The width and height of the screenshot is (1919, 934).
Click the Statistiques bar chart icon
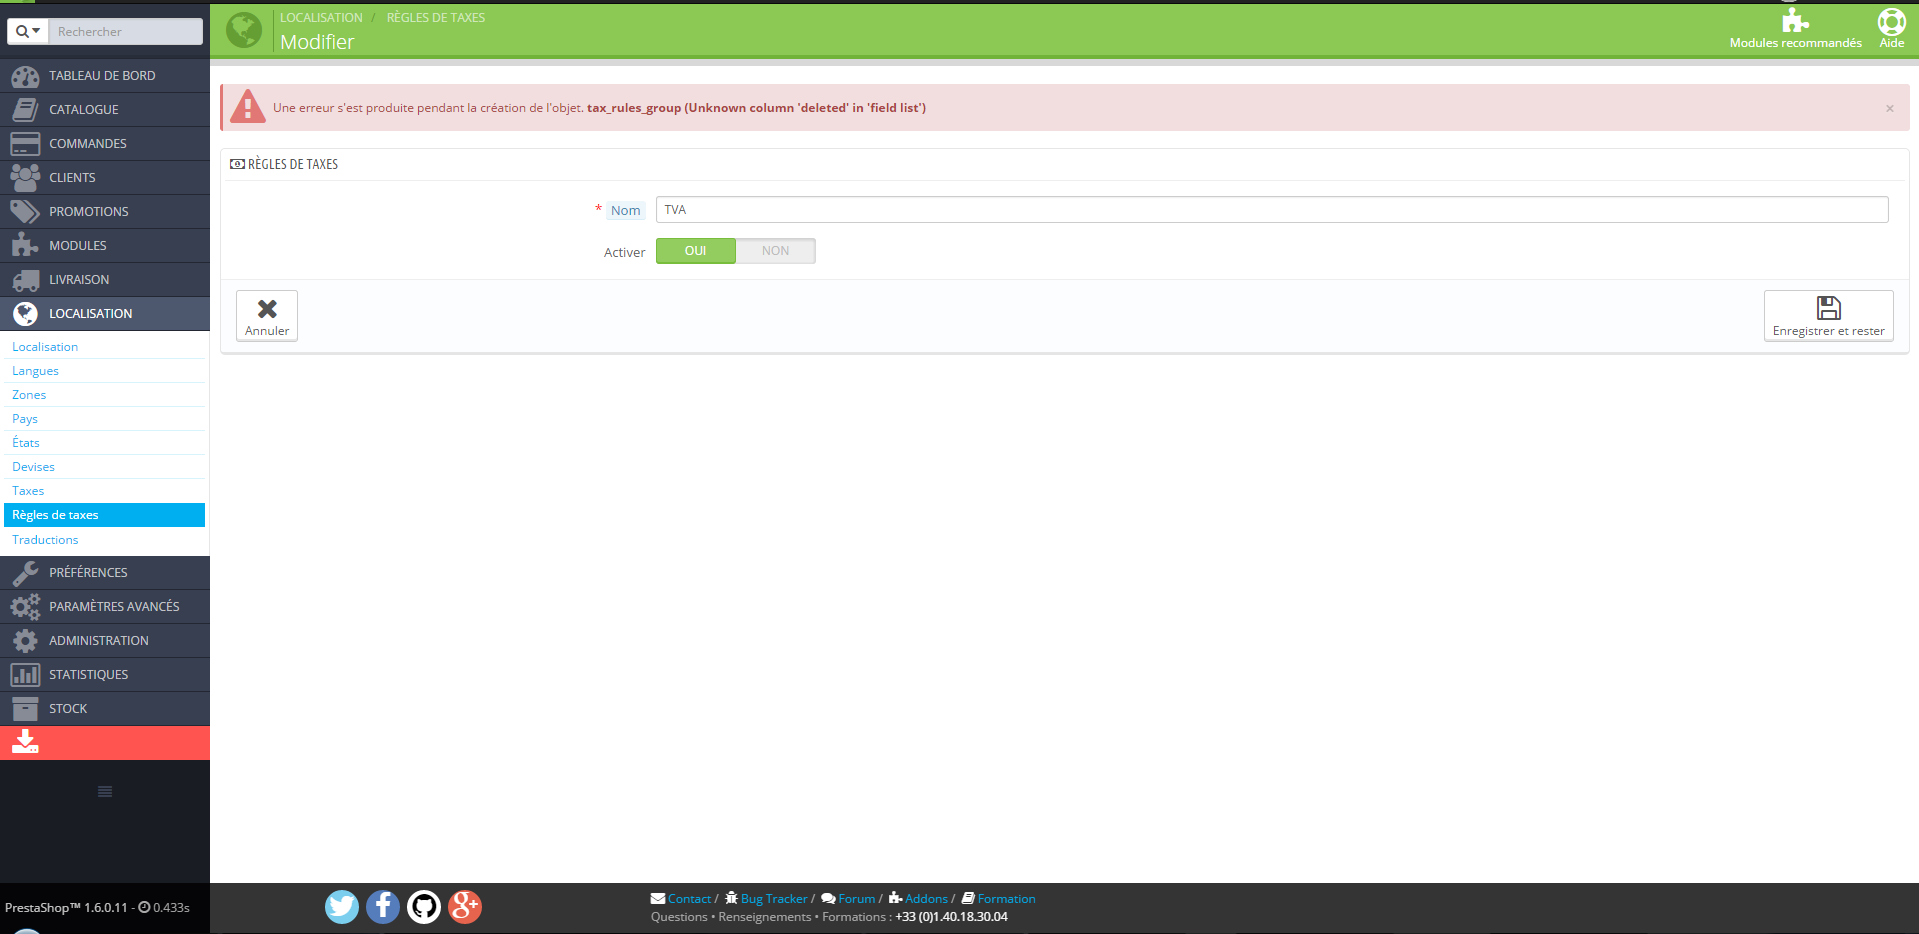point(25,675)
